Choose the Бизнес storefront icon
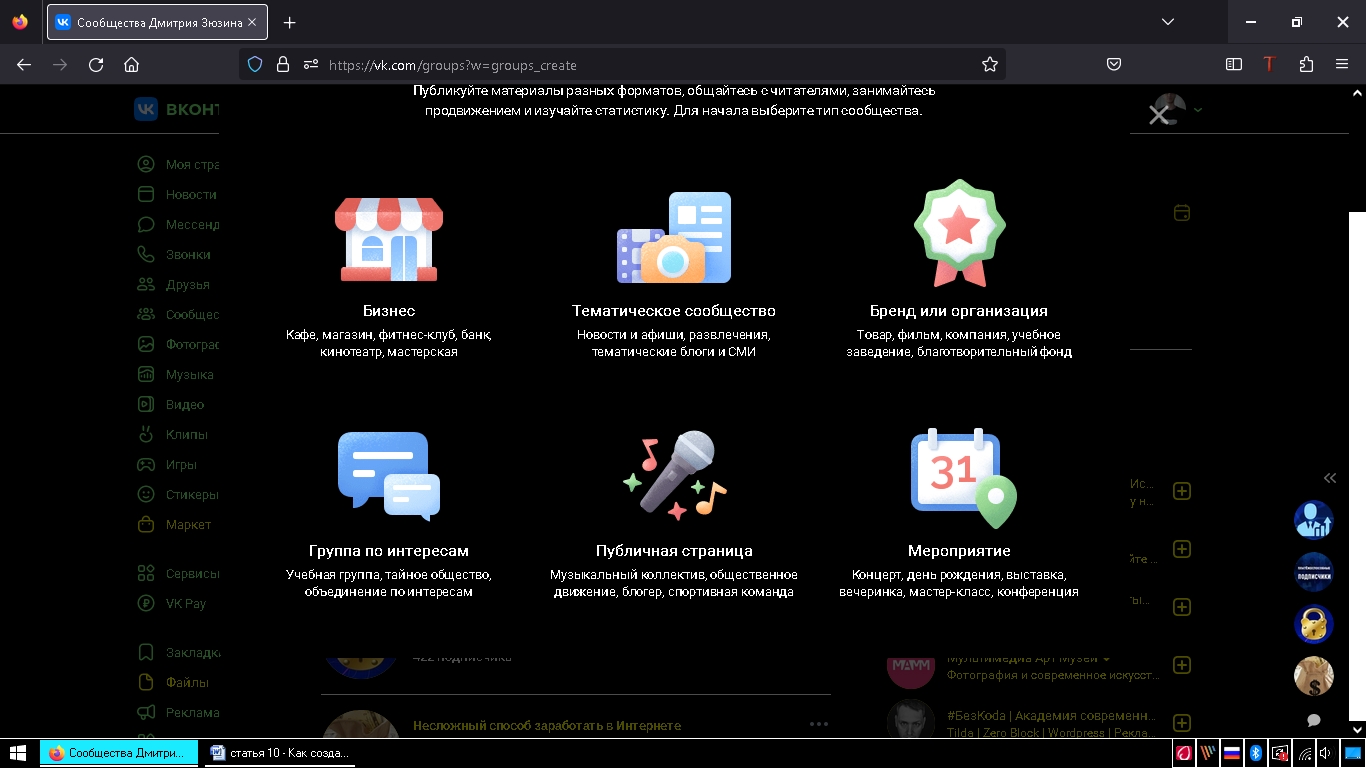Image resolution: width=1366 pixels, height=768 pixels. [389, 238]
